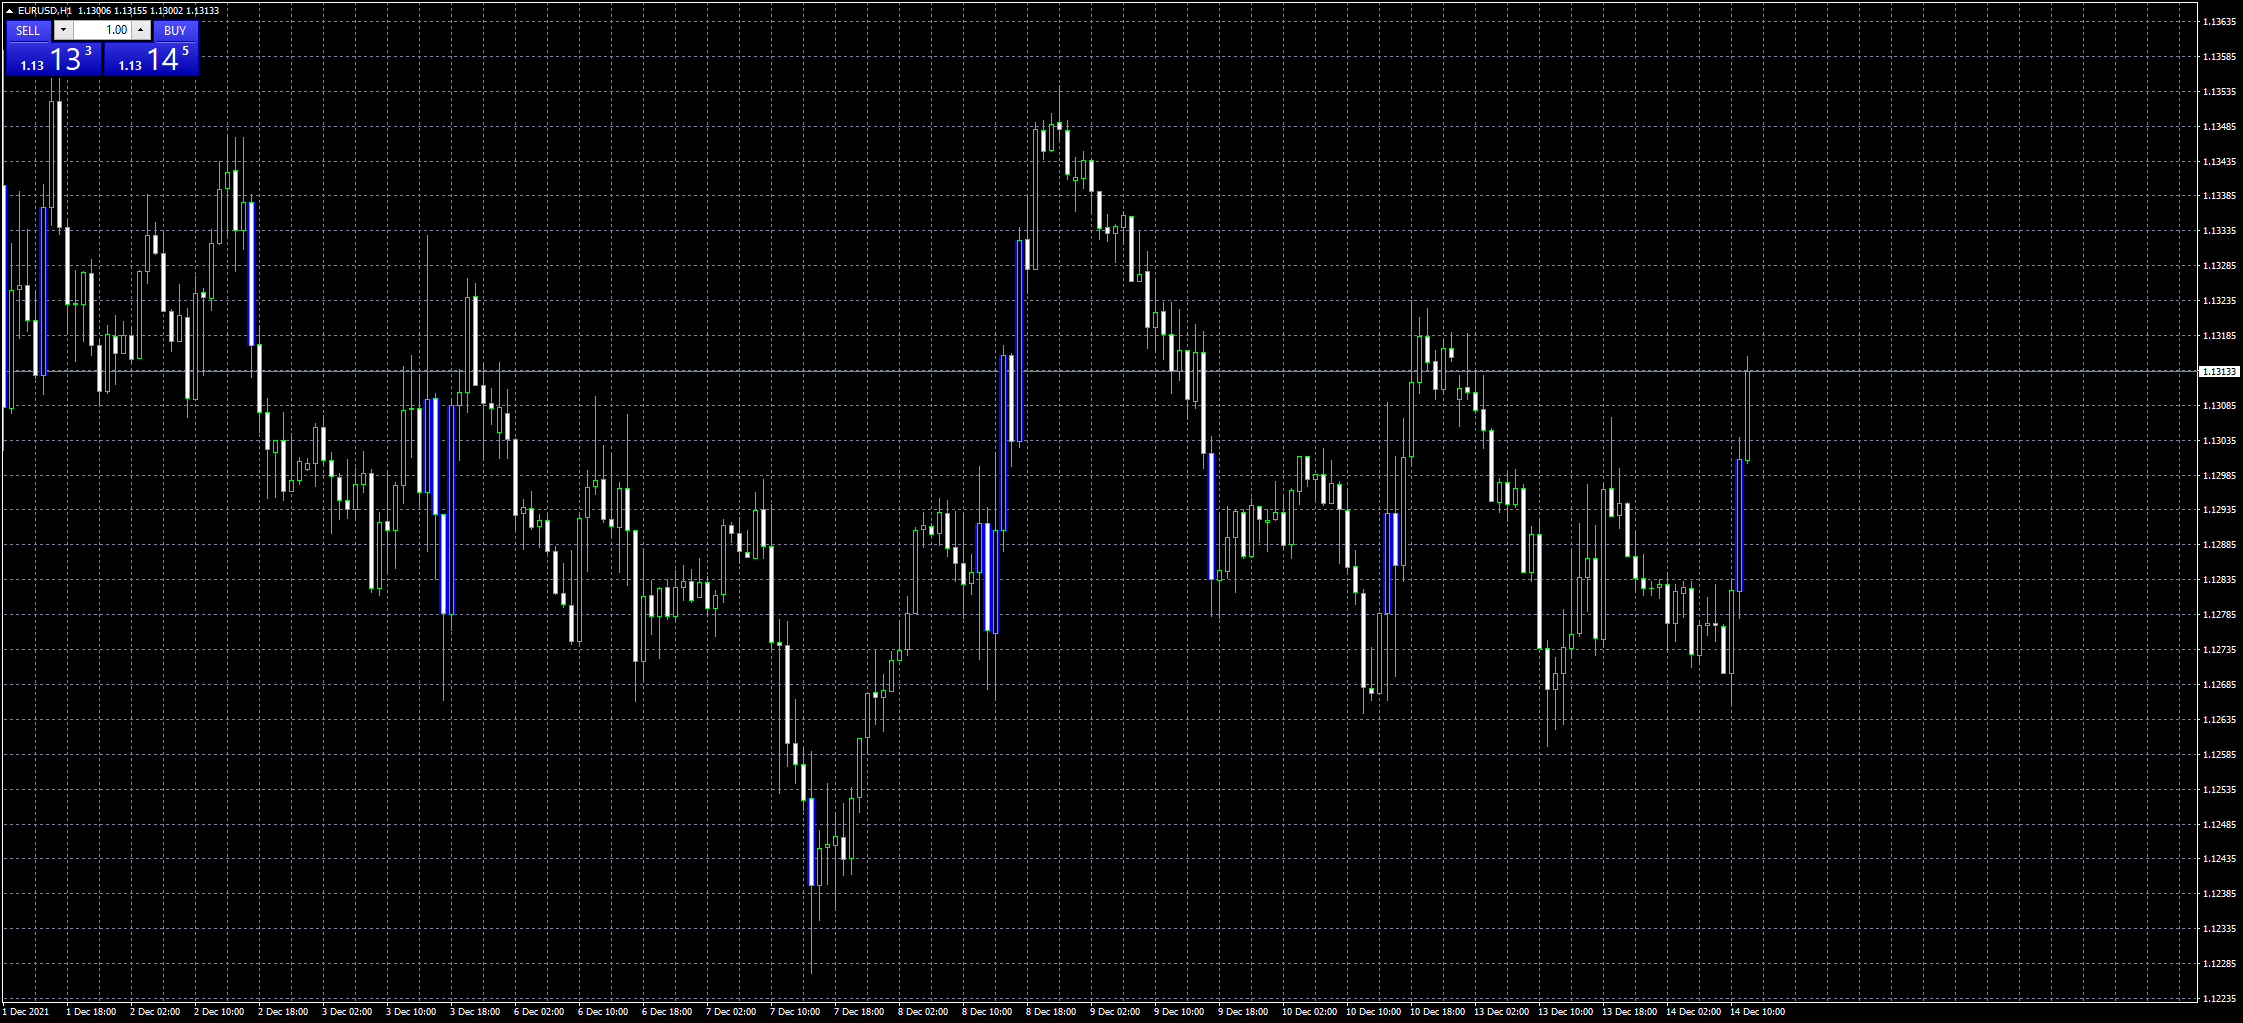
Task: Select the EURUSD,H1 chart title text
Action: coord(45,11)
